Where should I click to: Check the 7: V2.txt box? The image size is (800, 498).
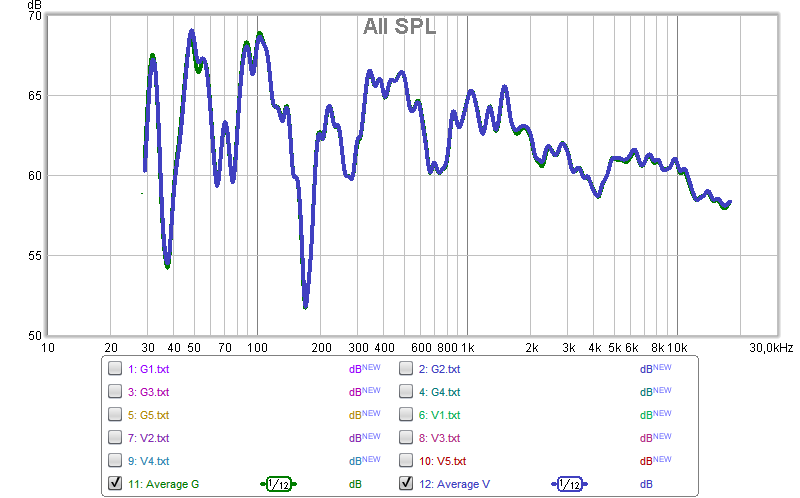coord(115,437)
